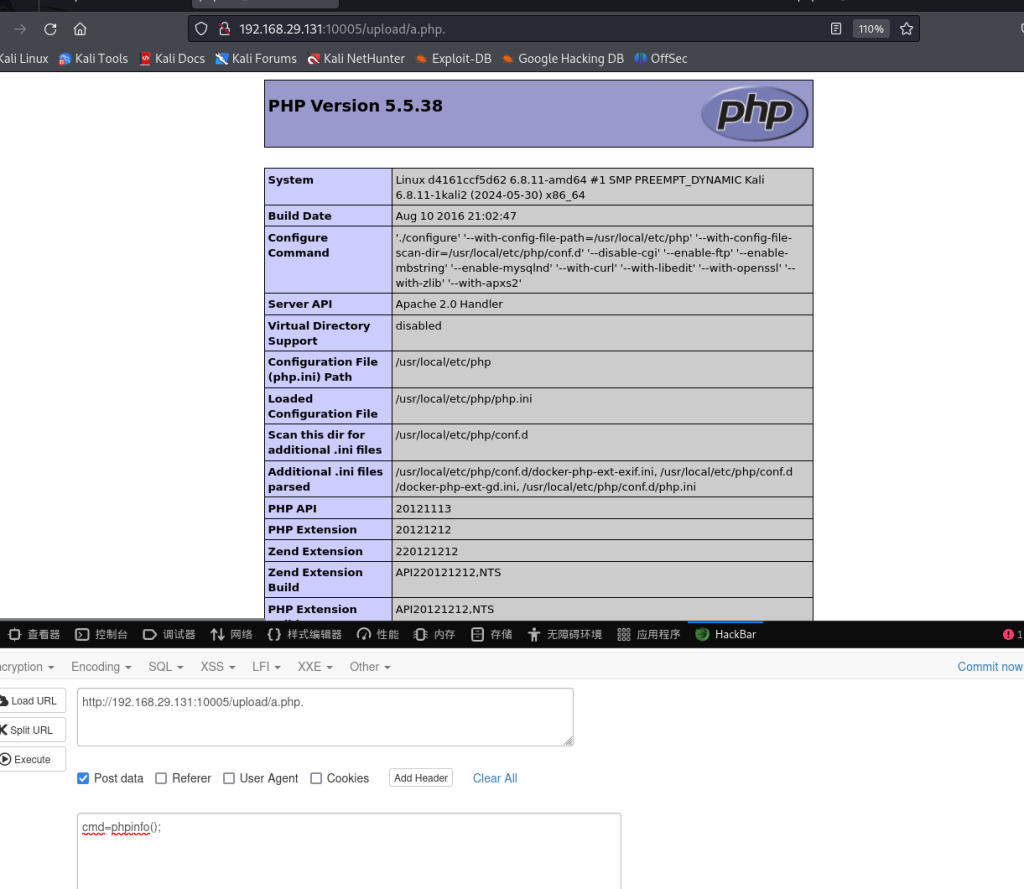1024x889 pixels.
Task: Toggle reader view icon in address bar
Action: click(x=836, y=29)
